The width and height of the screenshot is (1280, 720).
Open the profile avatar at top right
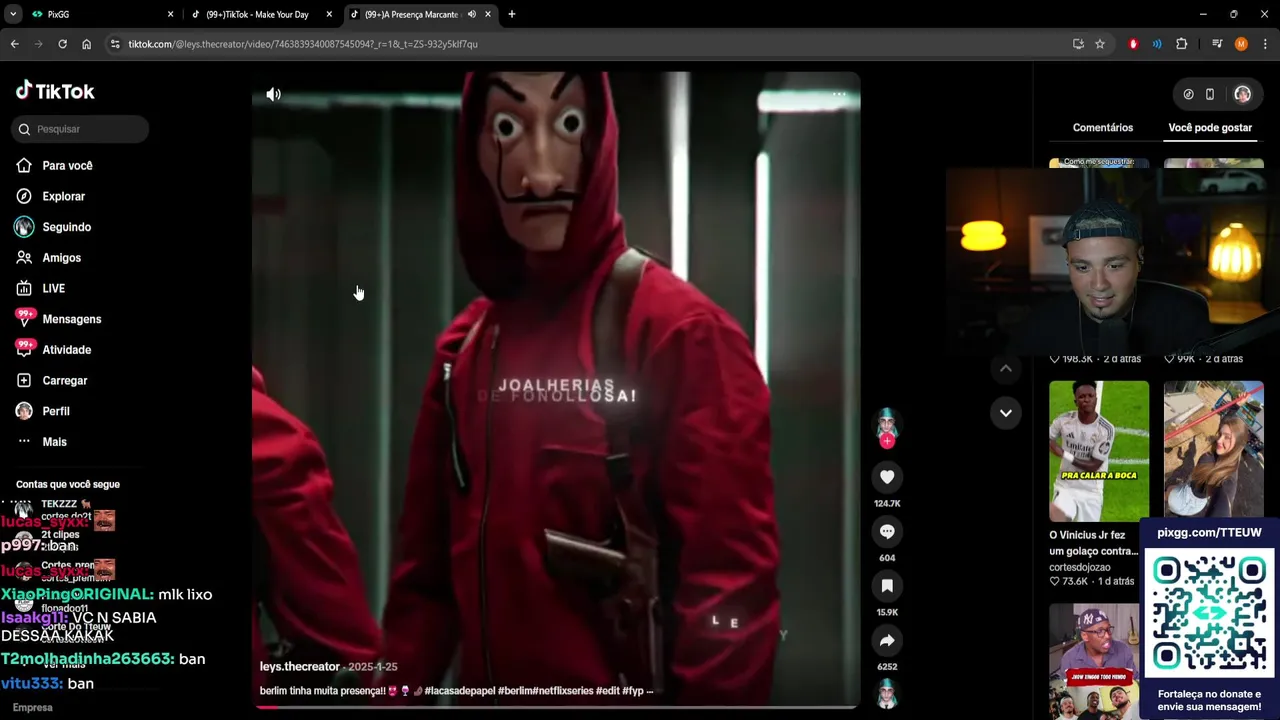[1242, 94]
